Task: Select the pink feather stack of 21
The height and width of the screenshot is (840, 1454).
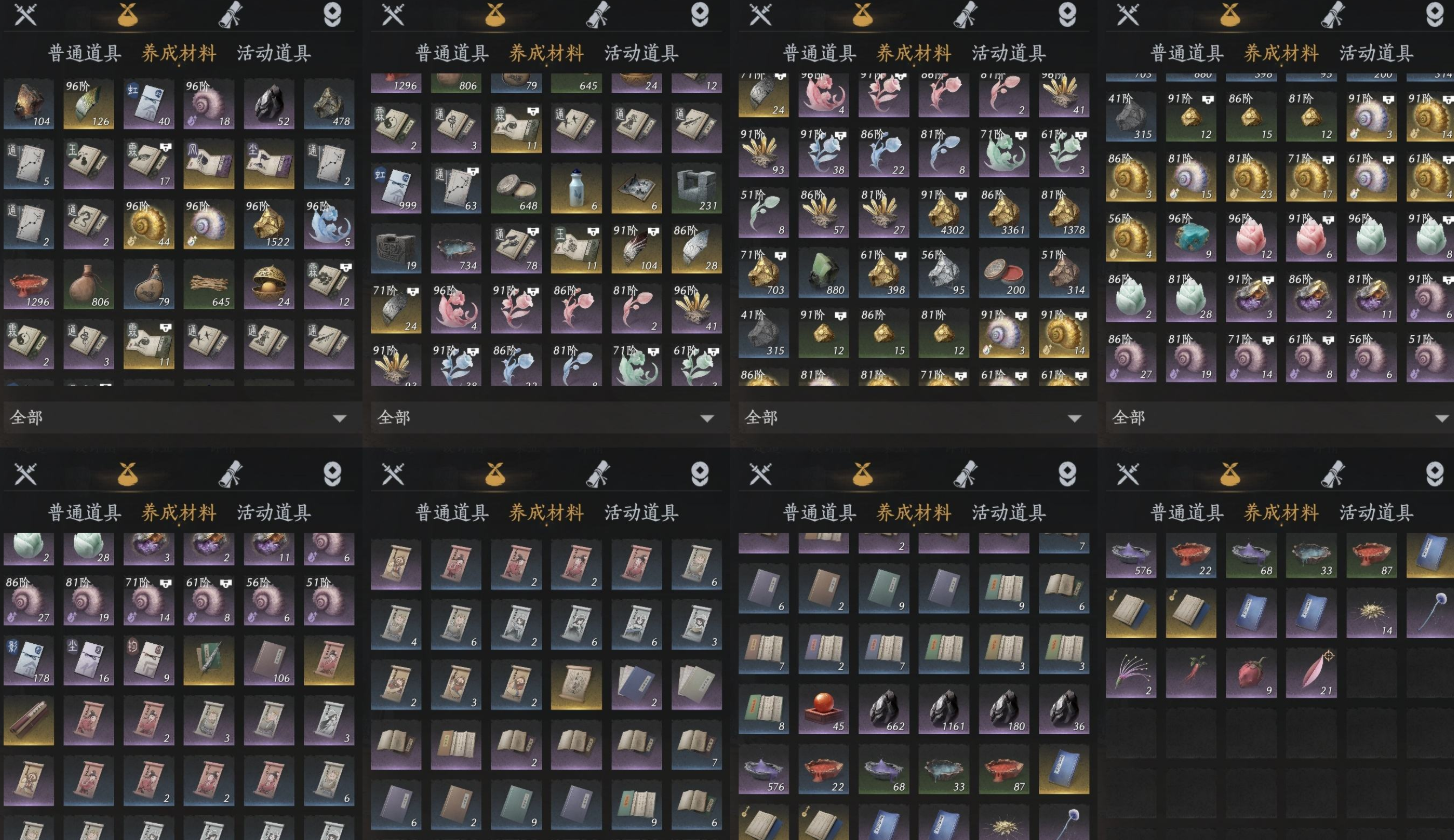Action: [x=1311, y=673]
